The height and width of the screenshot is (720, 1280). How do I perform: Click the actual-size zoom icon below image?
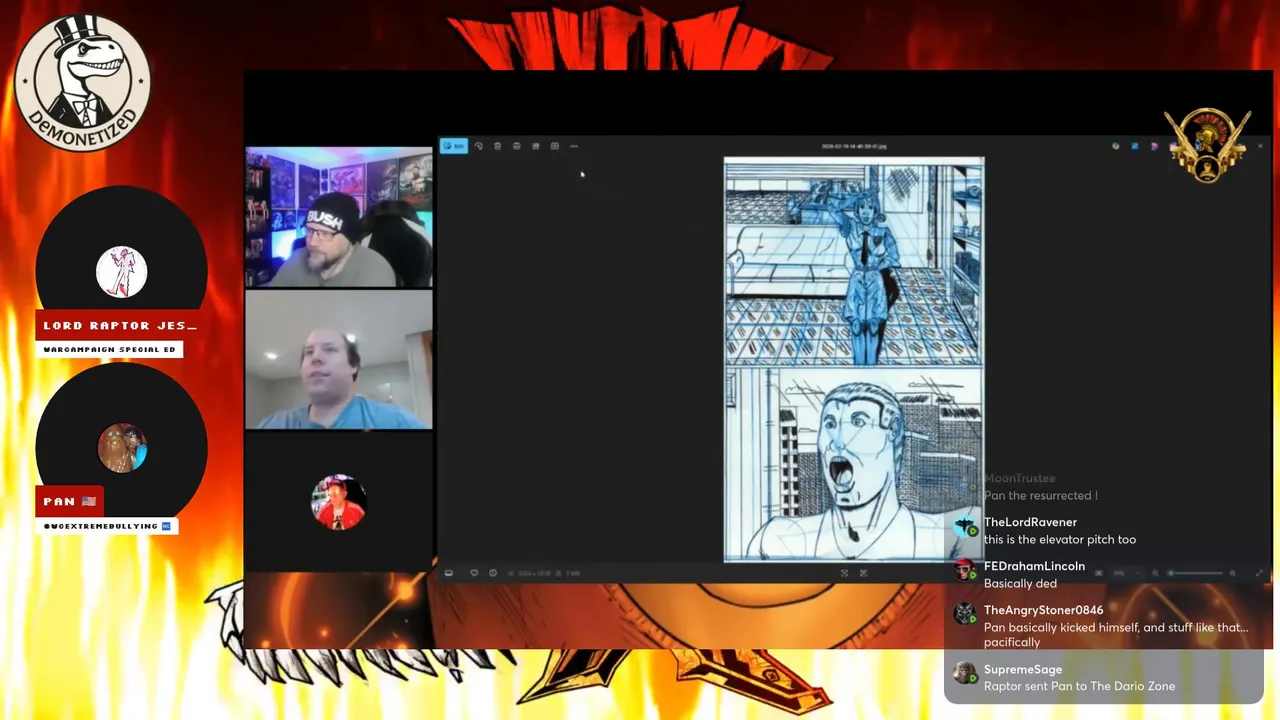tap(863, 573)
